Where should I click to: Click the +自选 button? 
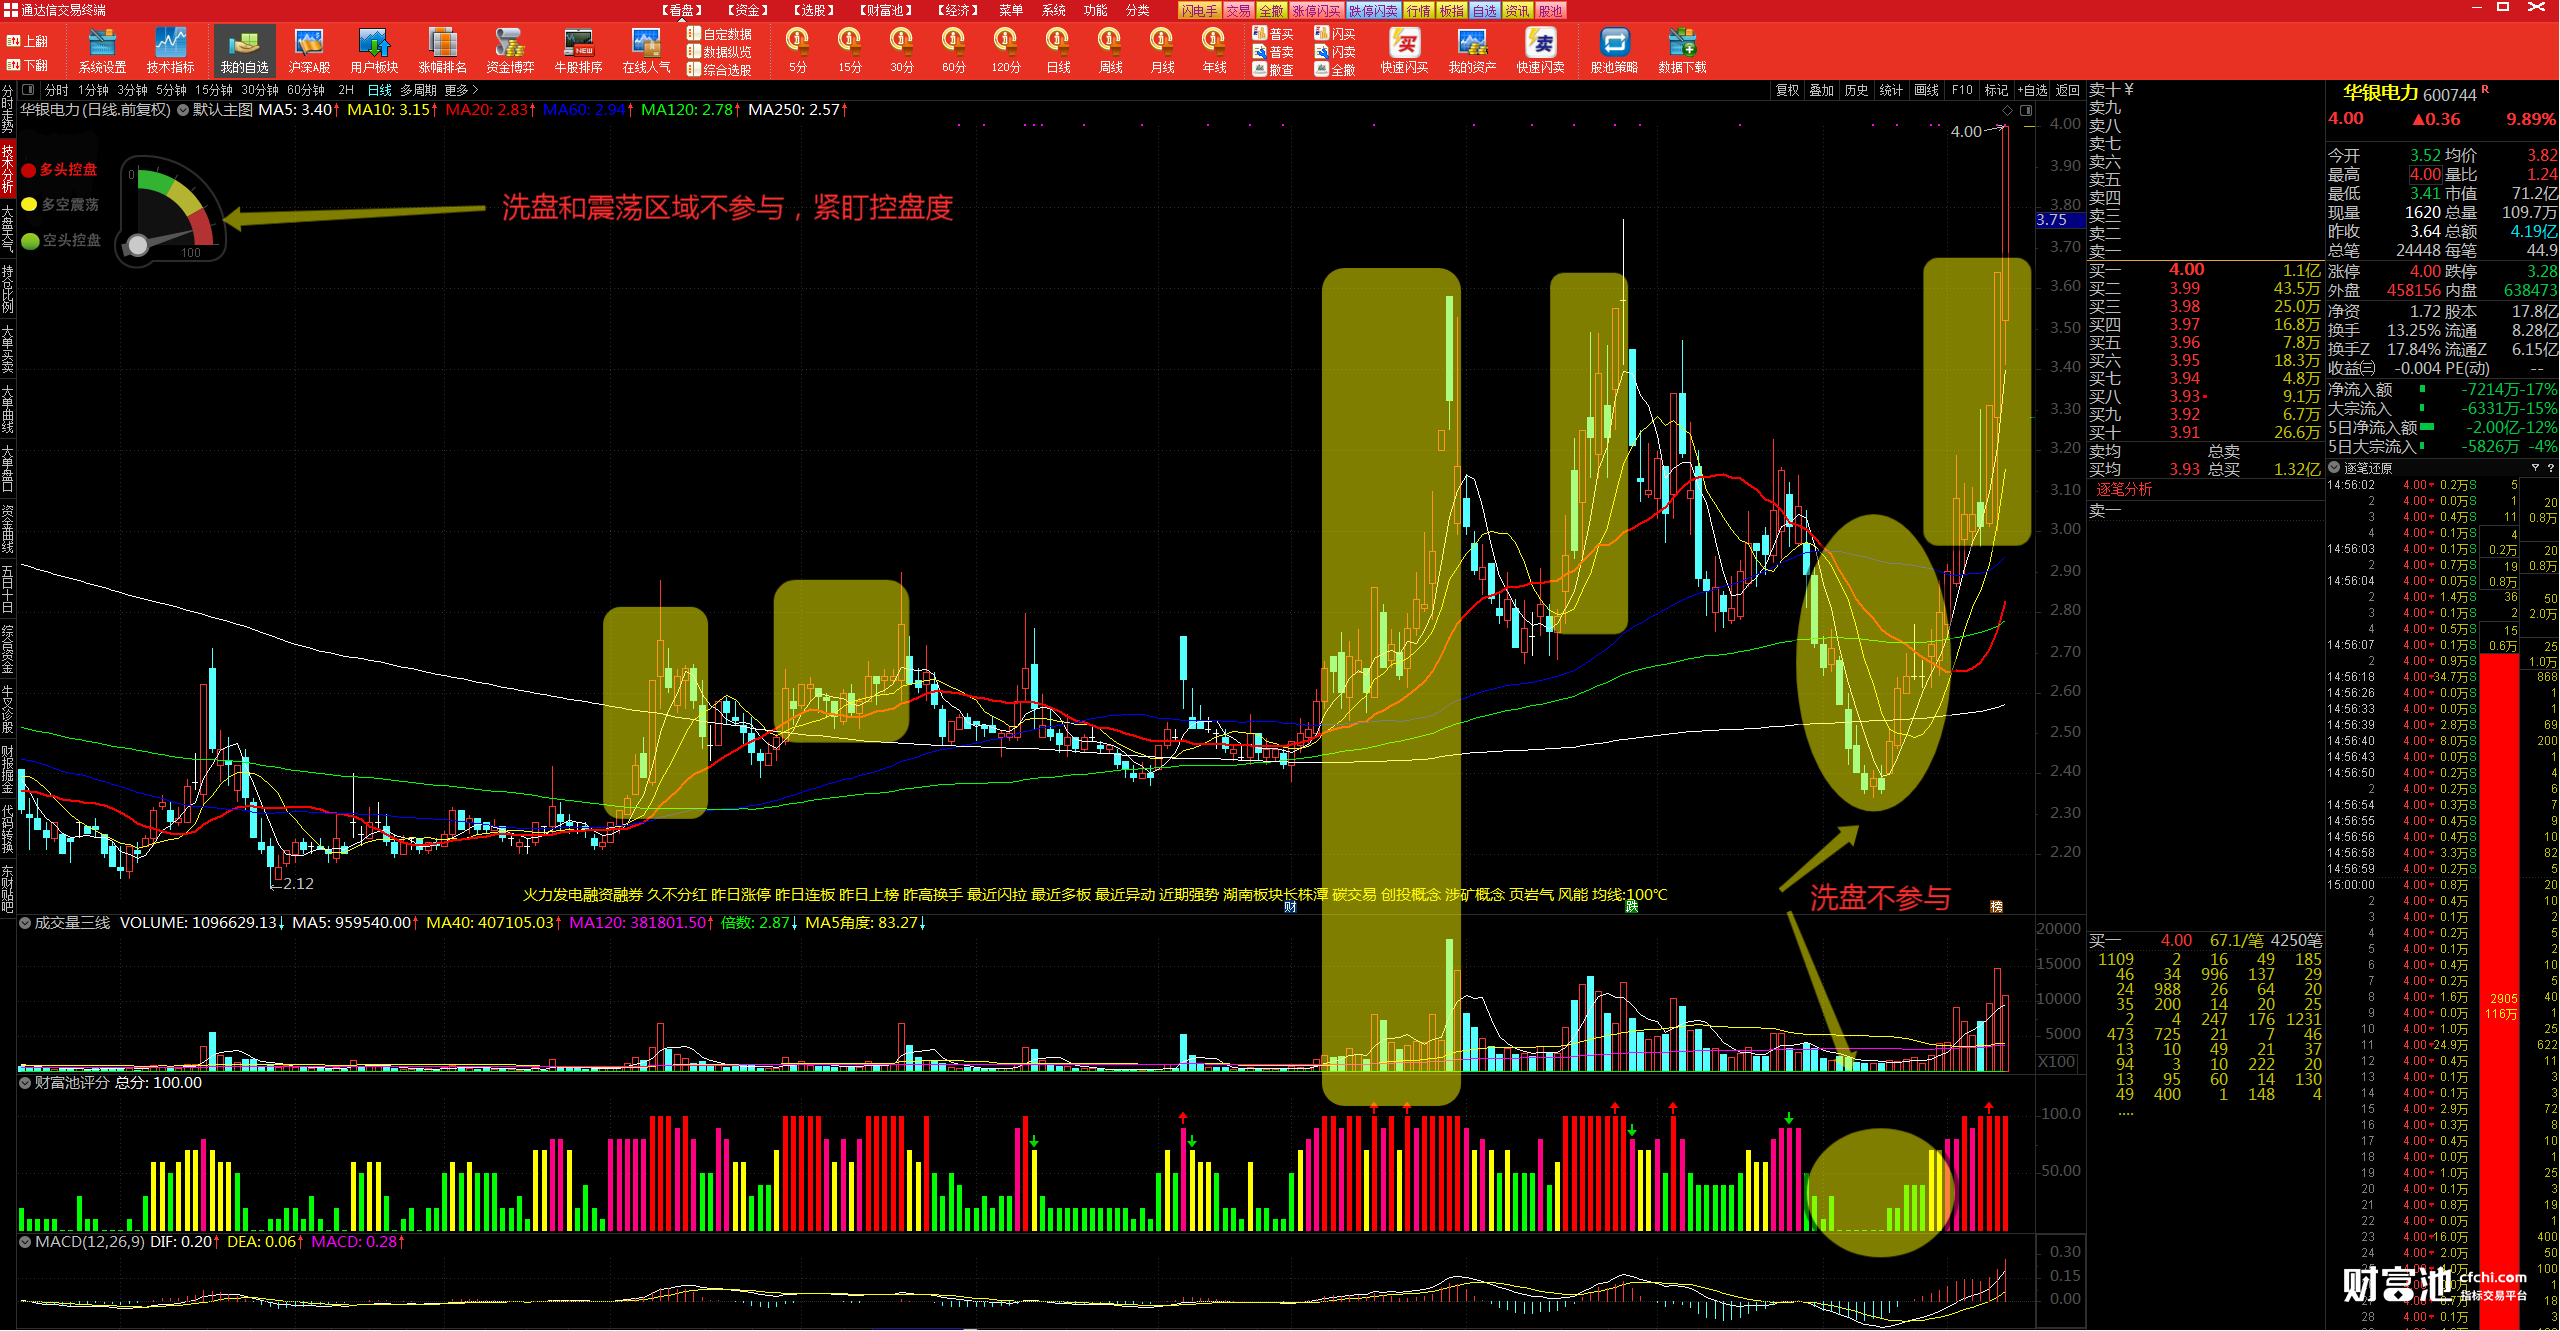2032,90
